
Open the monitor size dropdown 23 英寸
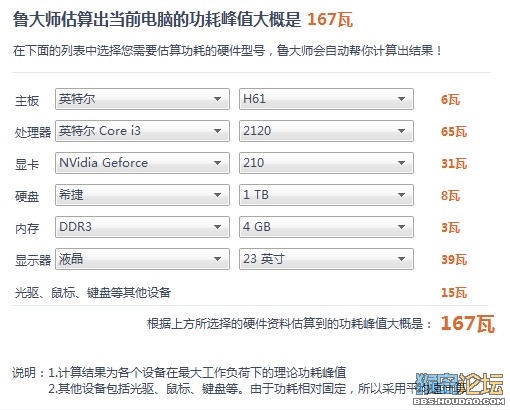326,259
